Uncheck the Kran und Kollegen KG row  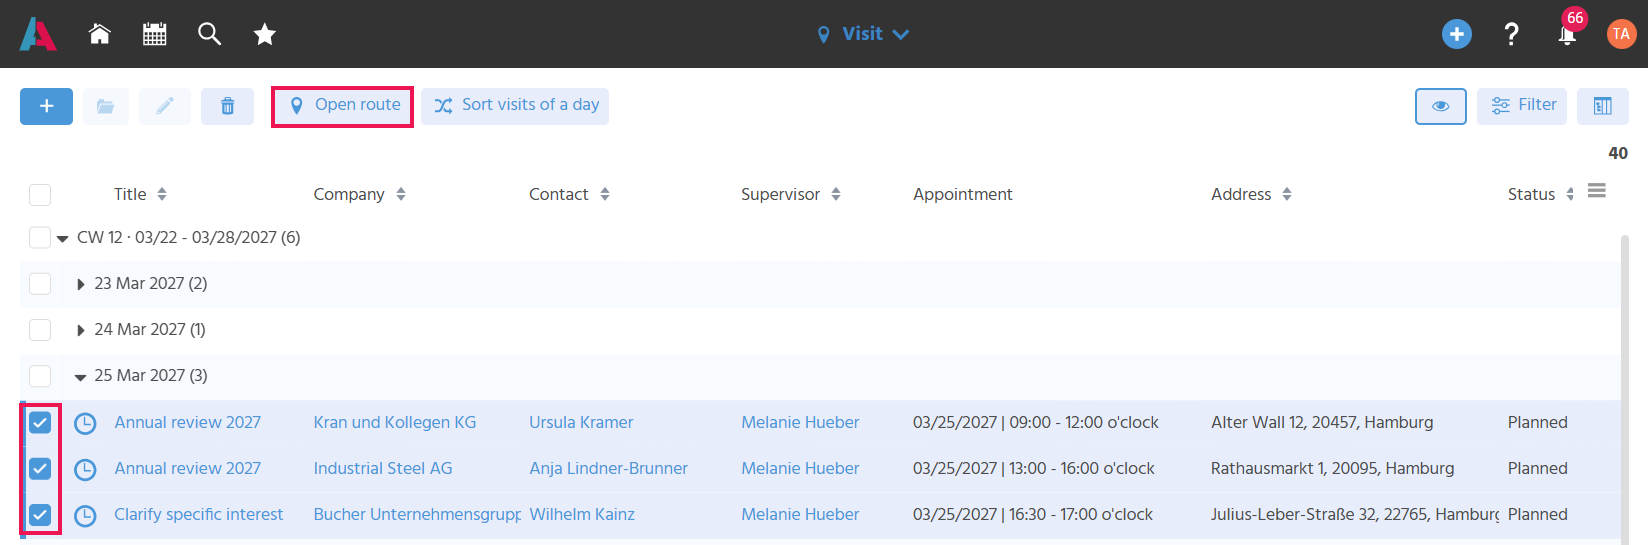[x=40, y=422]
